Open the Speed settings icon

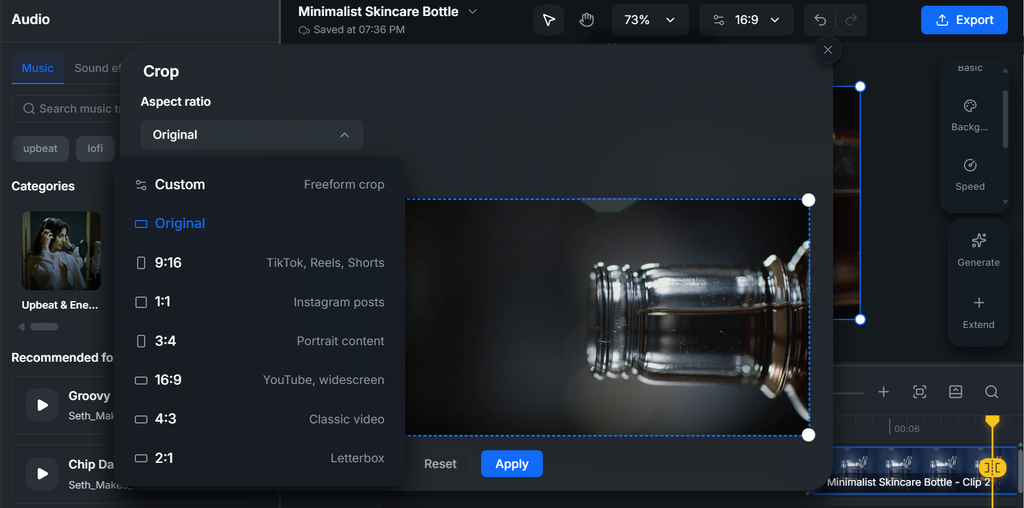pos(970,165)
